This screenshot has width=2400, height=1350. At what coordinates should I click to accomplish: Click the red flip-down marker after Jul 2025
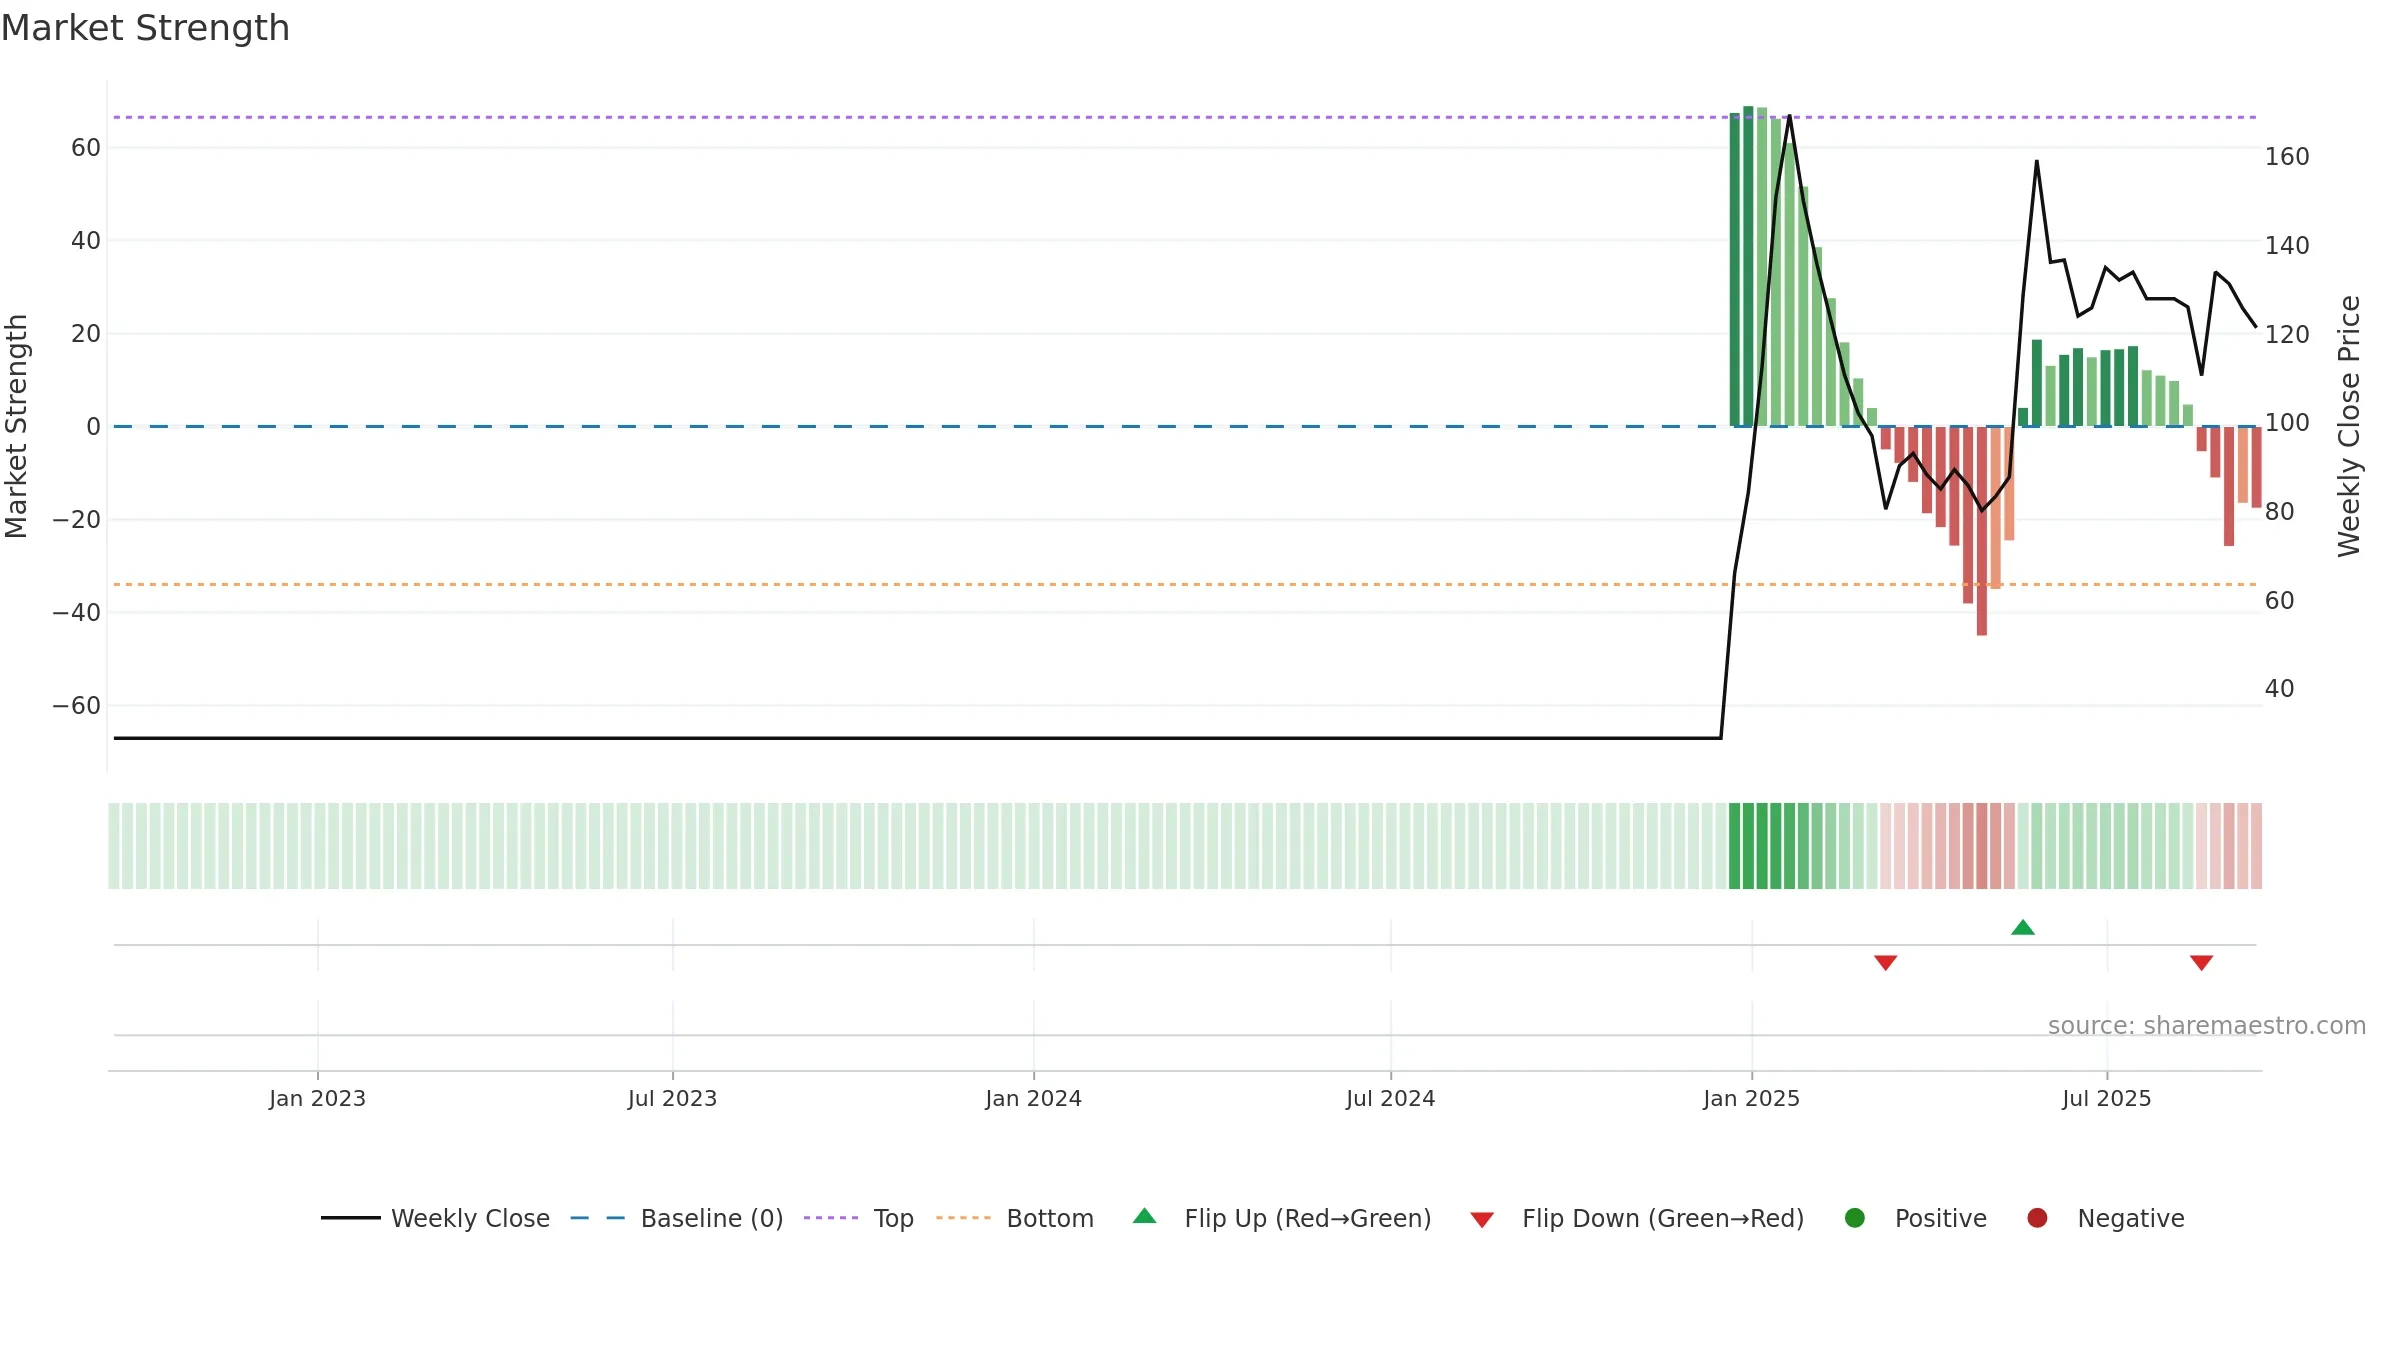[x=2201, y=962]
